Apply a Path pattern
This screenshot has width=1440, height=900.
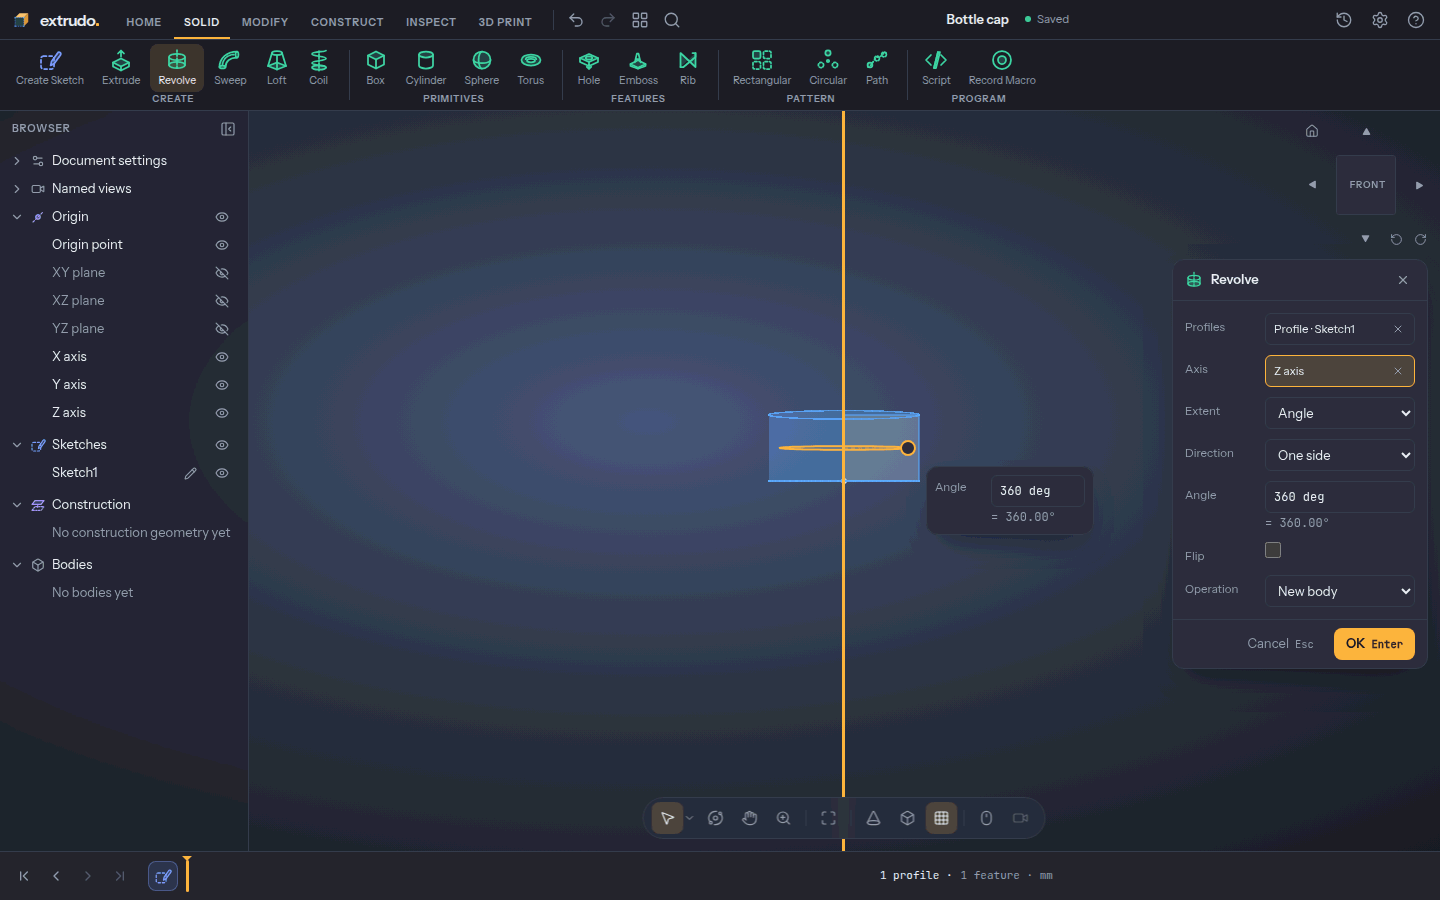(x=877, y=68)
